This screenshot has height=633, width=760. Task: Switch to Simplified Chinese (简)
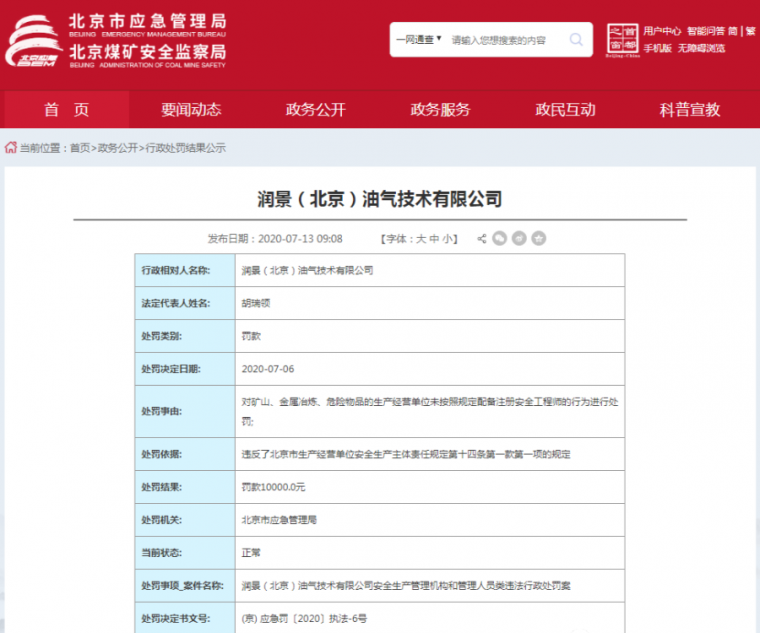tap(732, 31)
